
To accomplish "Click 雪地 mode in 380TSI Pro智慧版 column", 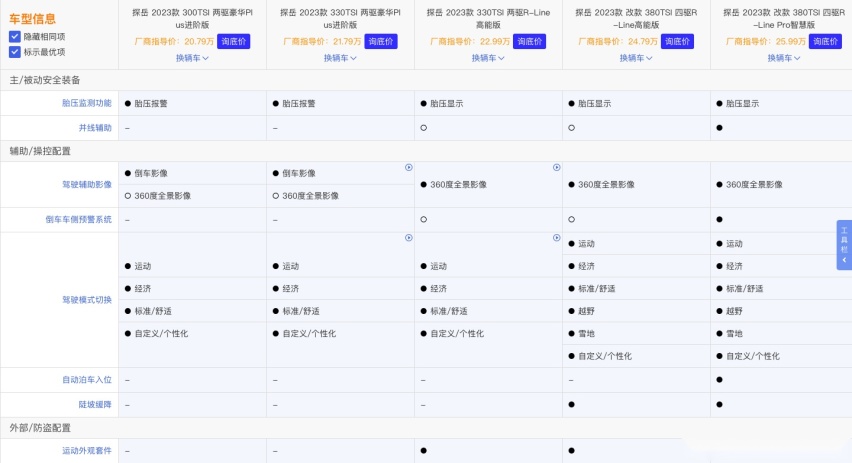I will coord(734,334).
